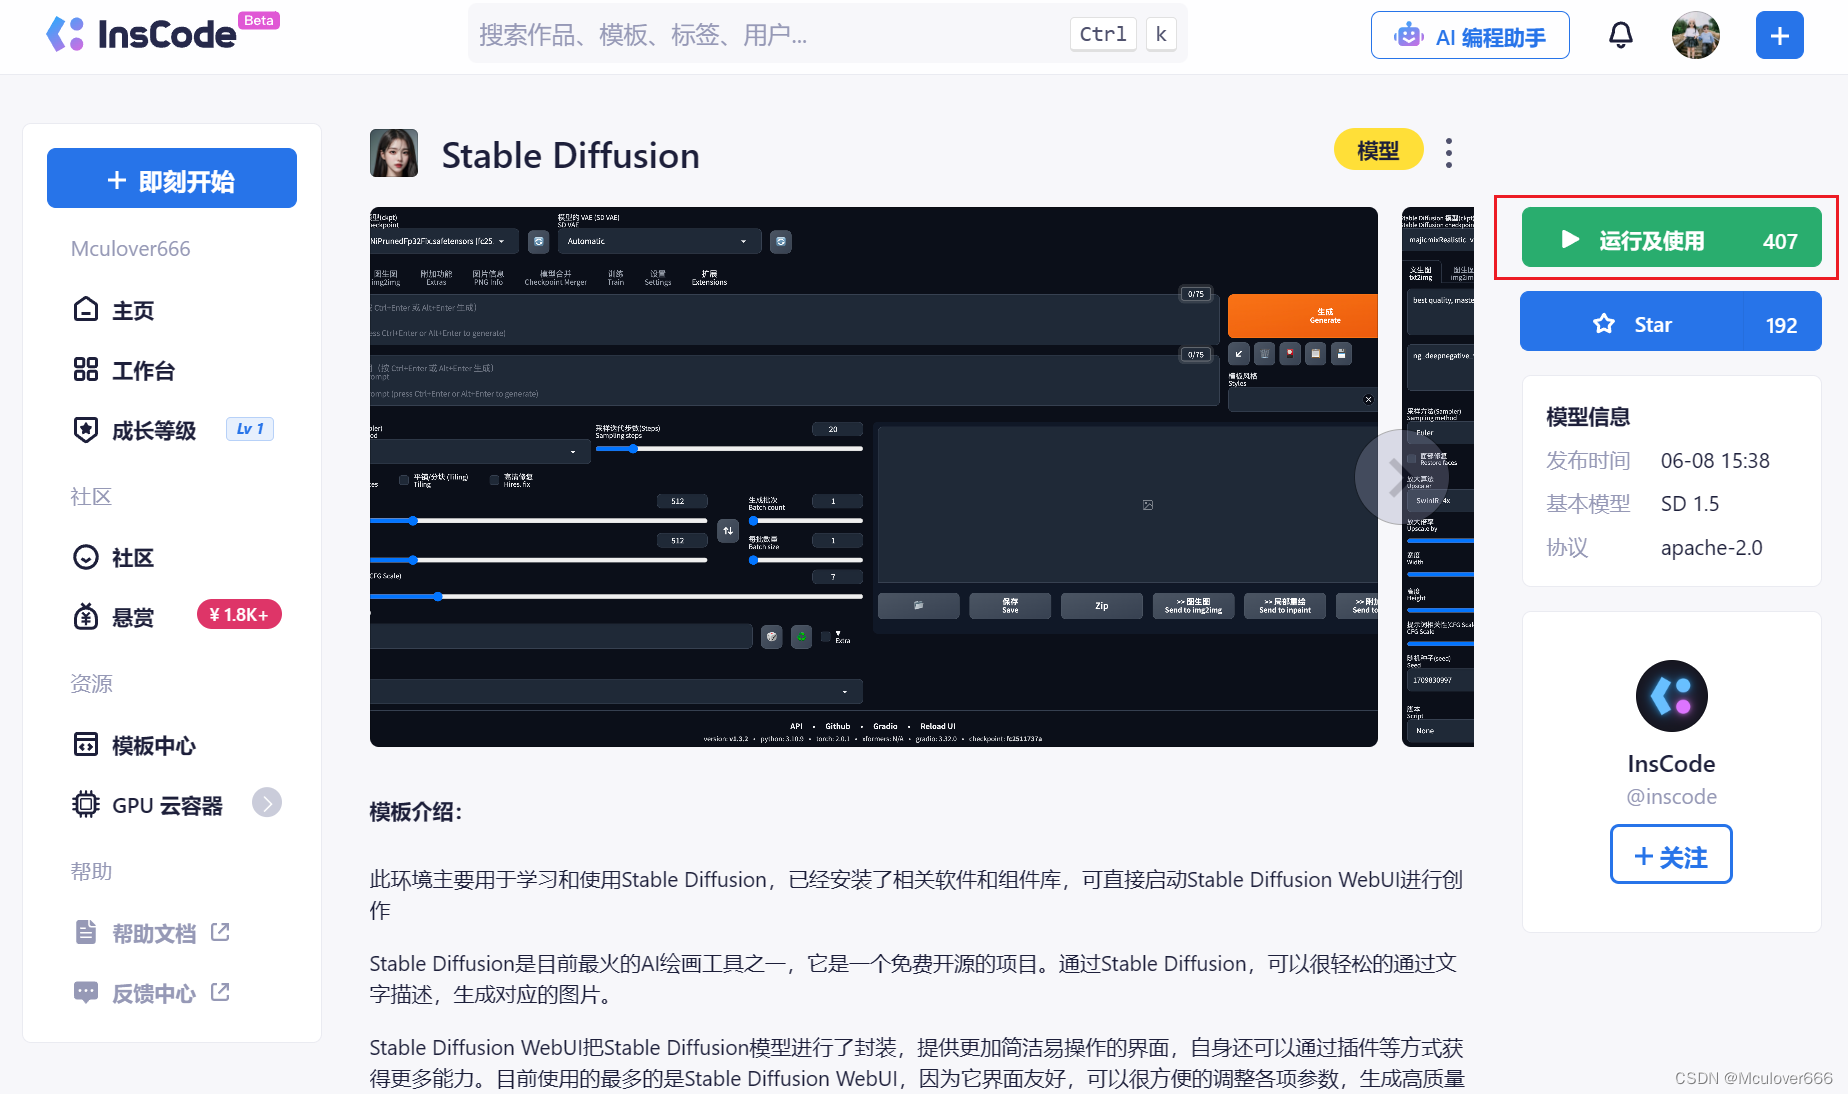Open the three-dot more options menu
Viewport: 1848px width, 1094px height.
tap(1448, 153)
